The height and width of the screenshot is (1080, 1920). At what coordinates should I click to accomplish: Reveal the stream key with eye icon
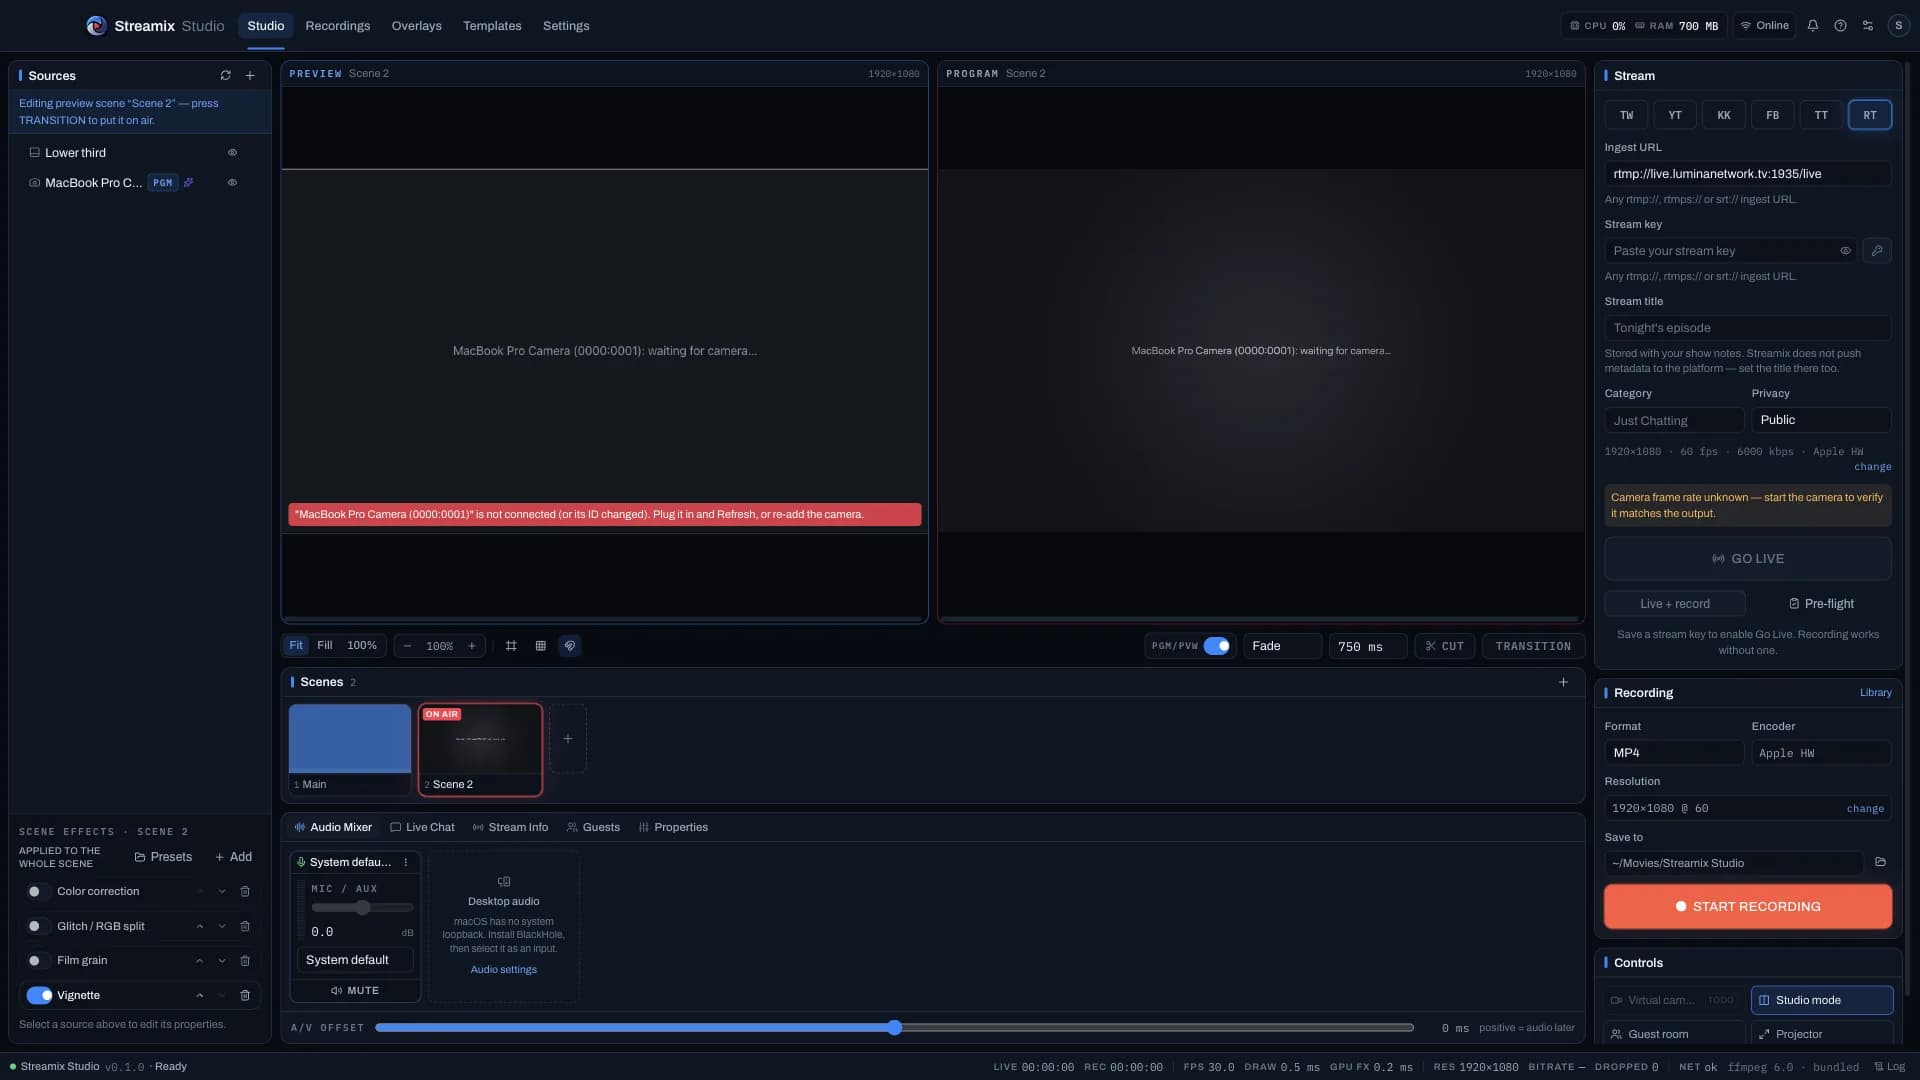(x=1845, y=251)
